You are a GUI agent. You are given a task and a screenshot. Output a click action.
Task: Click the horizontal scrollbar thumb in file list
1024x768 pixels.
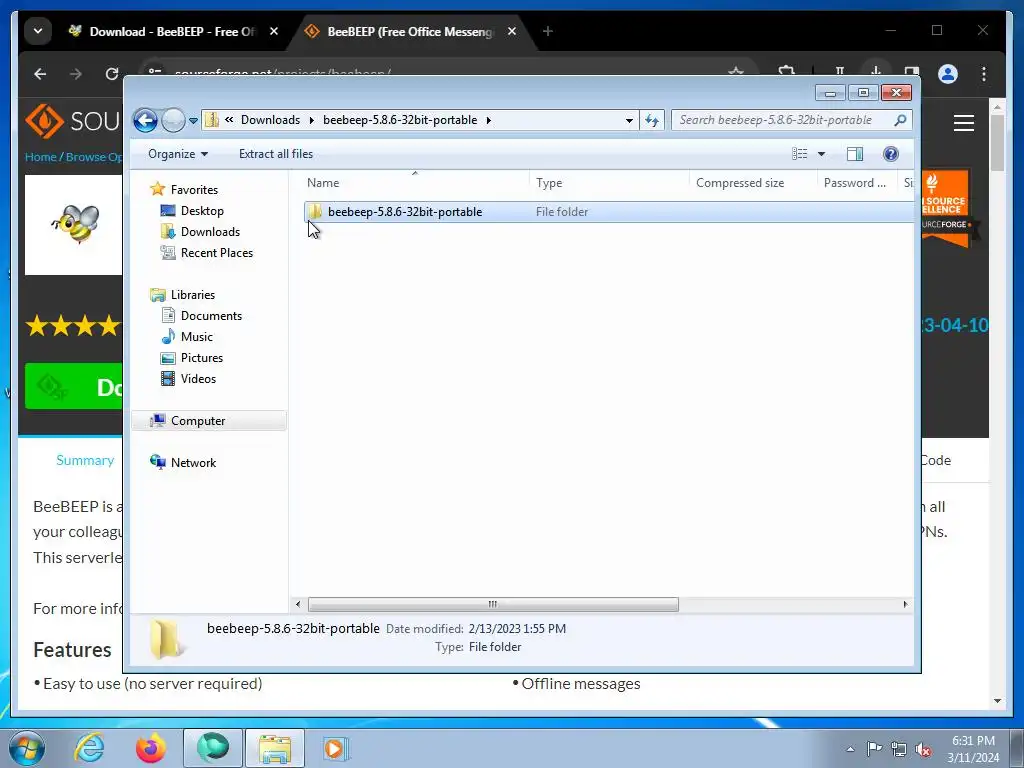493,605
